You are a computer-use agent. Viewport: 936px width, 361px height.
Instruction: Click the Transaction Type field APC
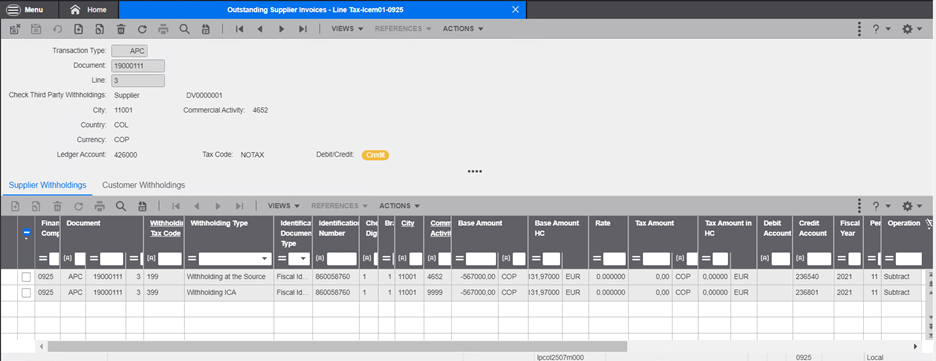(130, 51)
